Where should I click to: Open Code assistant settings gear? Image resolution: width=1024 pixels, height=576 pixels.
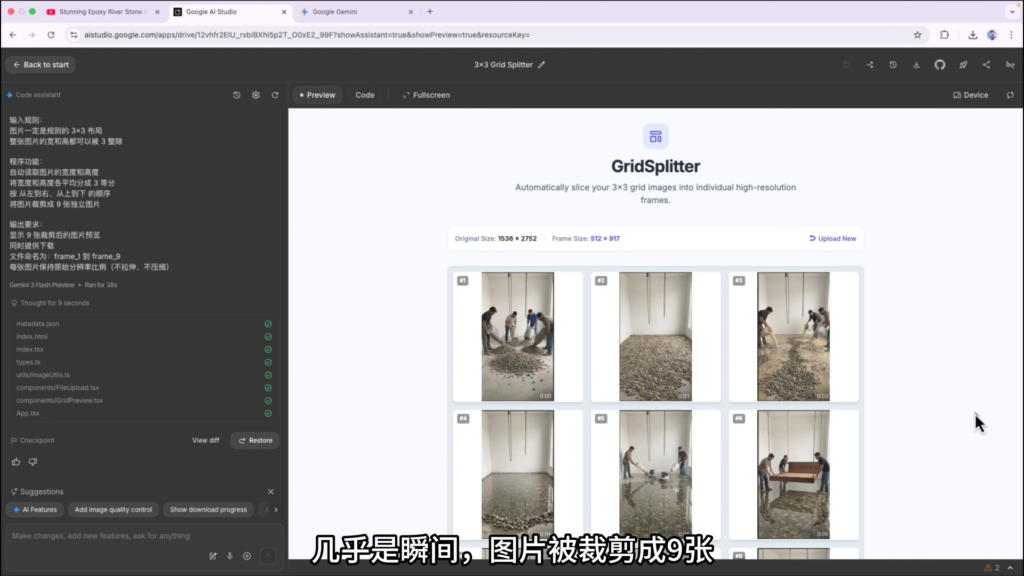(256, 95)
